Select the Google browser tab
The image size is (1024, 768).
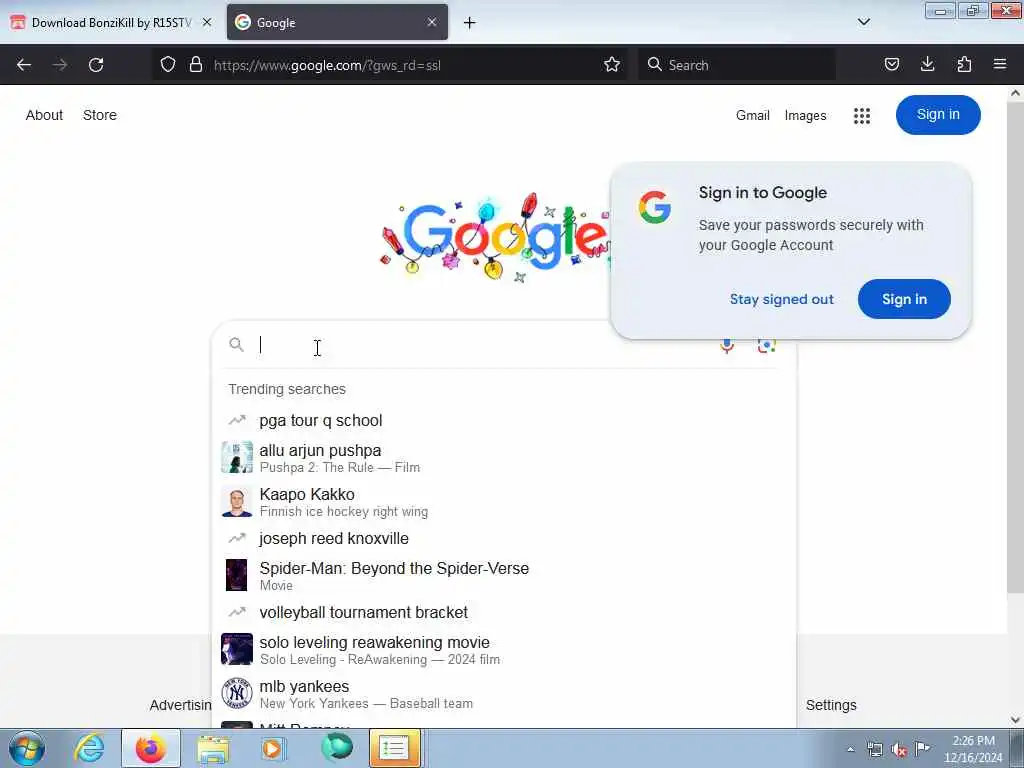(337, 22)
